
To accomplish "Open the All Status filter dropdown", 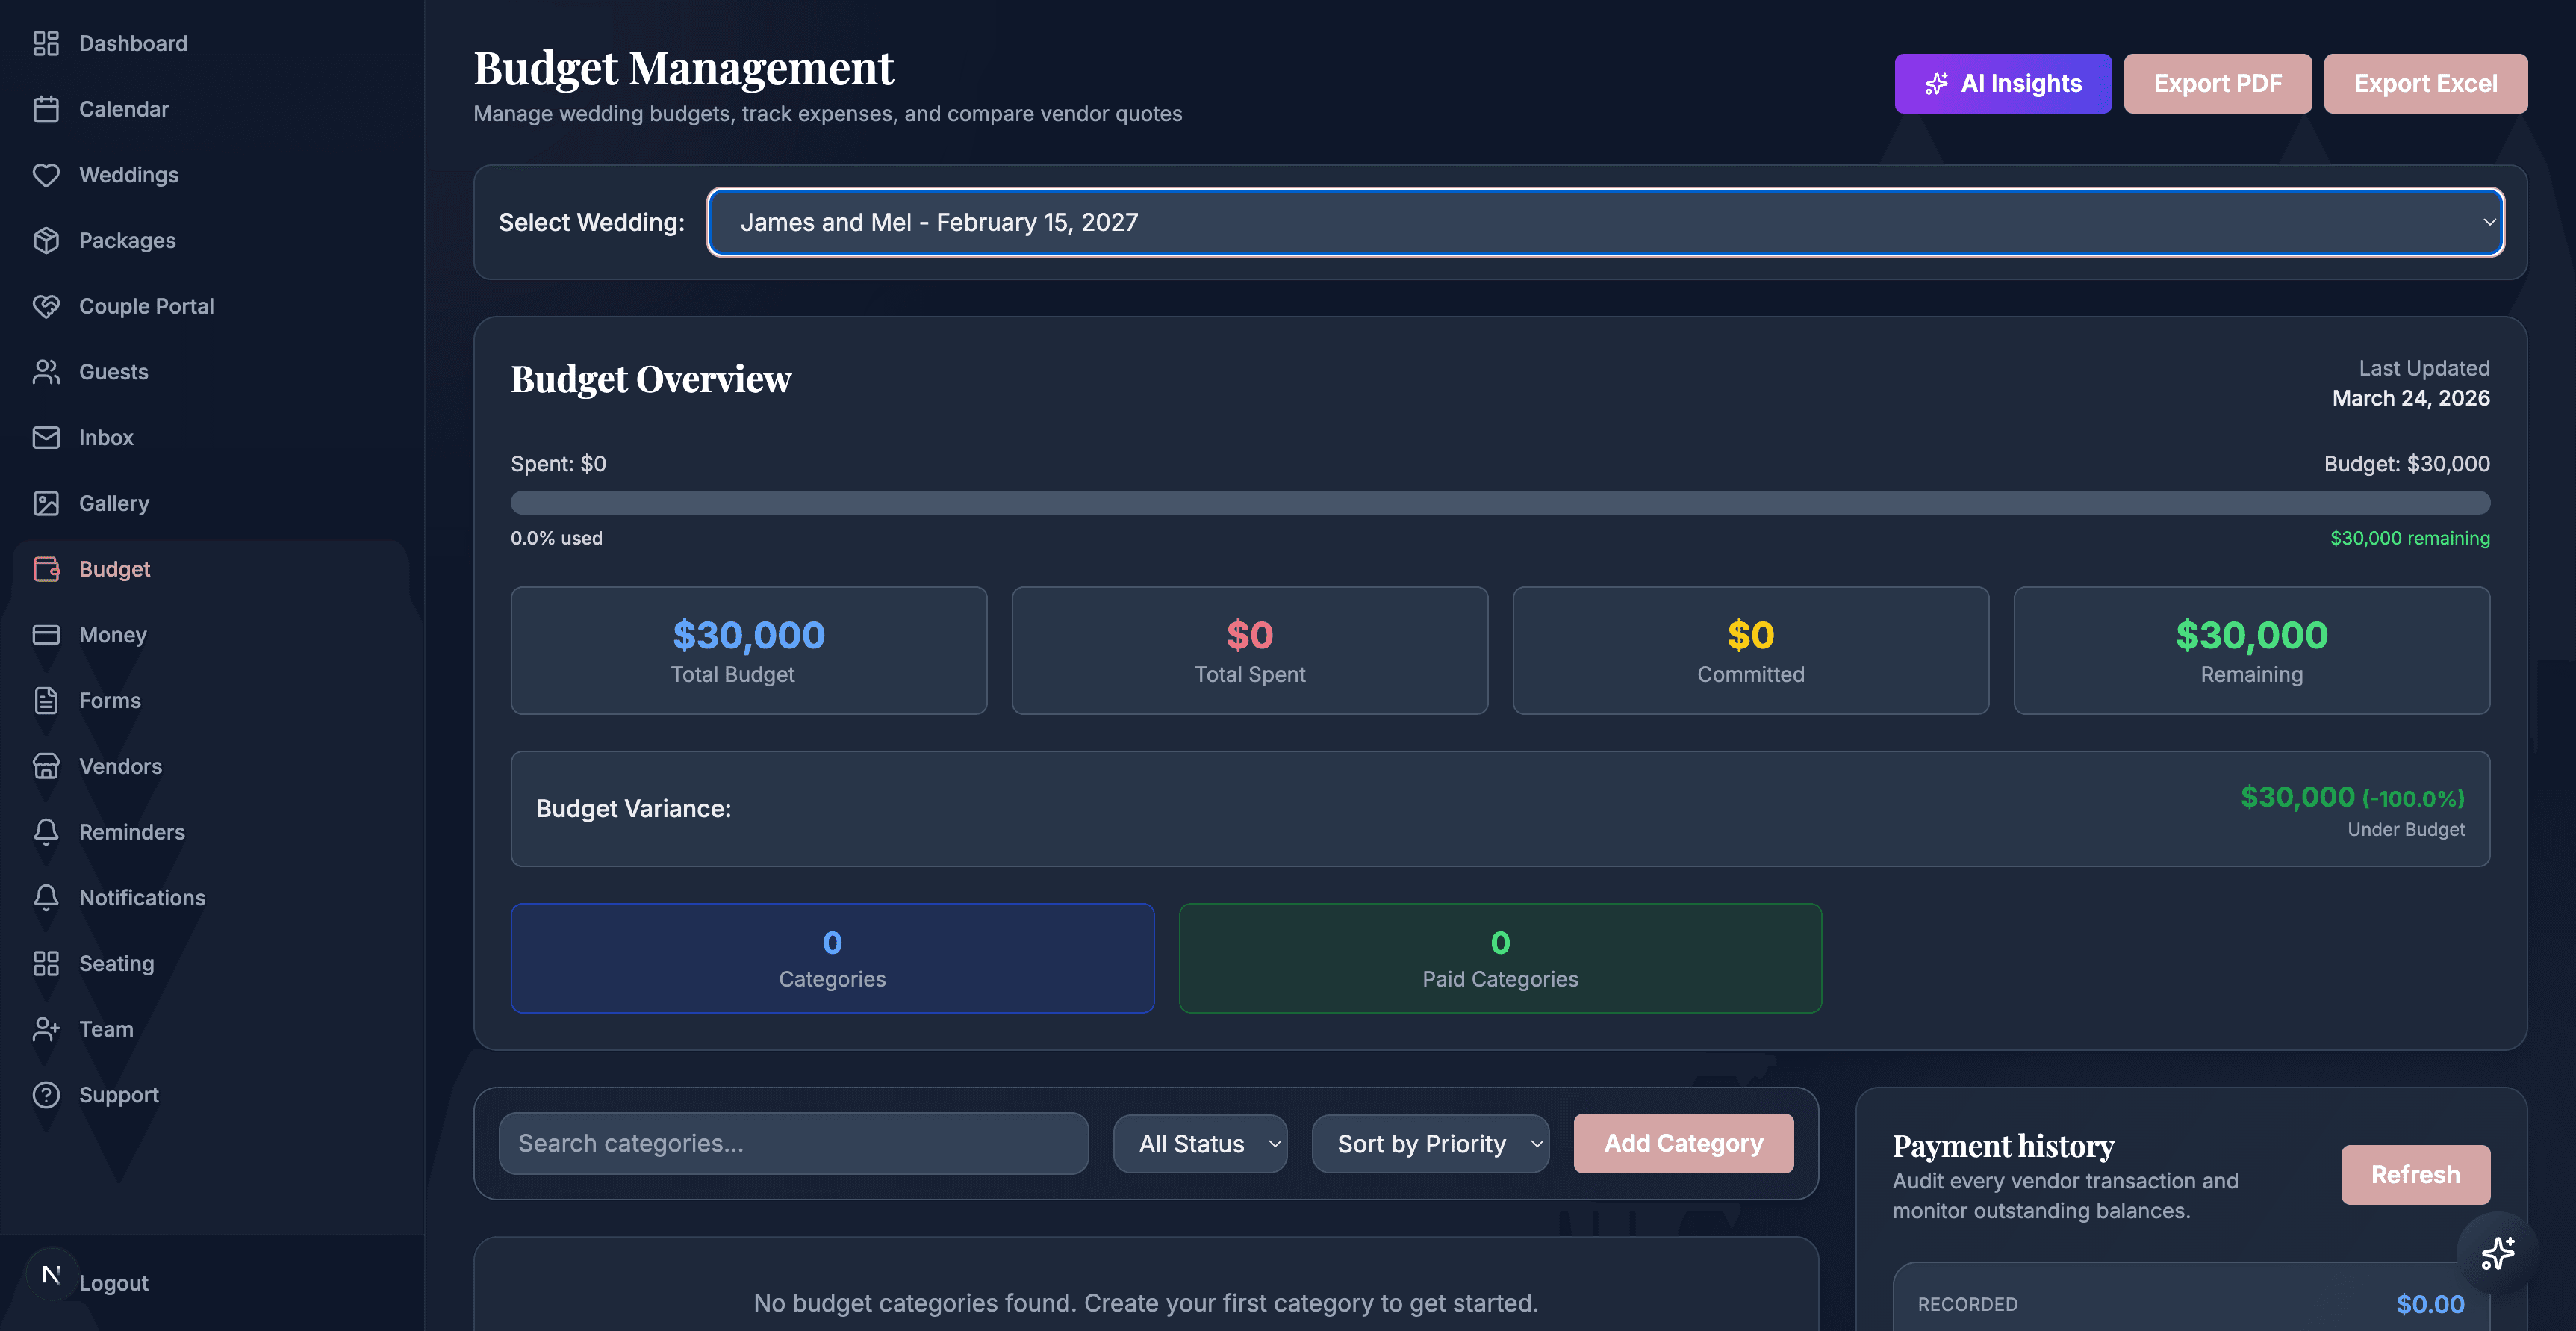I will click(x=1200, y=1143).
